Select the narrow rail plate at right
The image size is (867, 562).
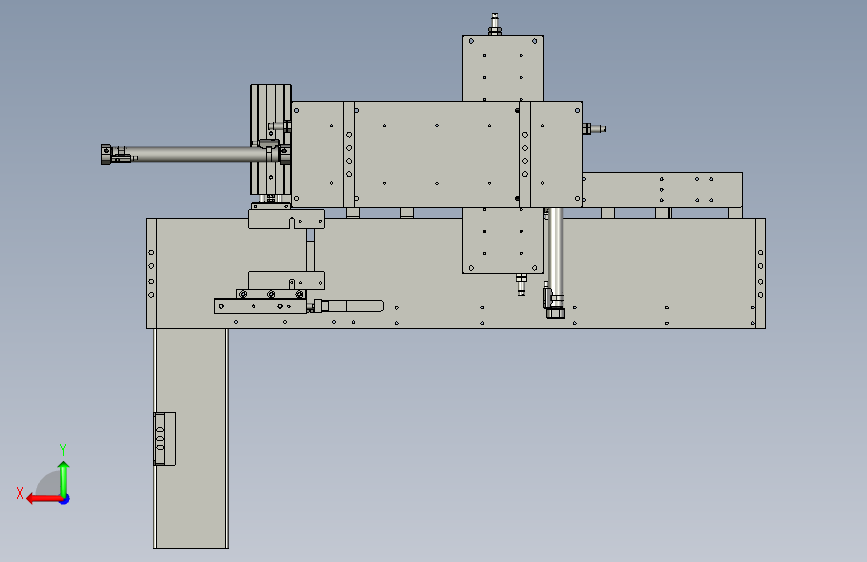pos(662,190)
